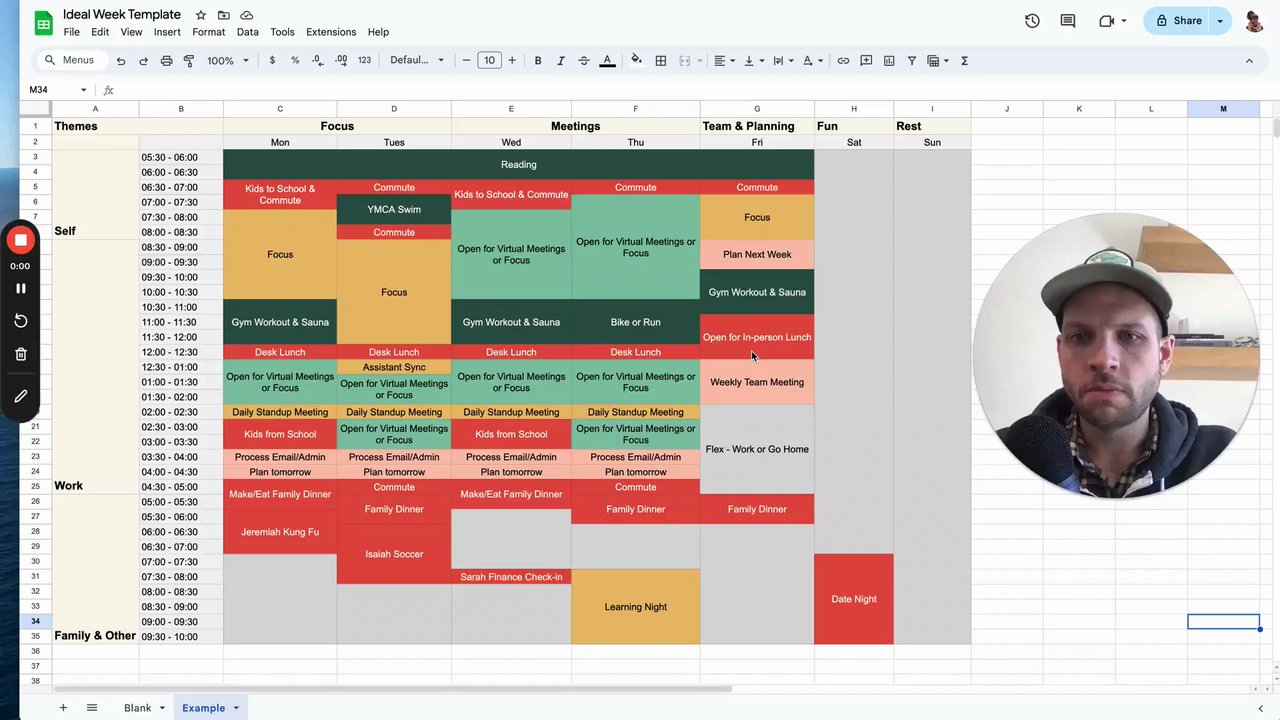Open horizontal align dropdown
This screenshot has width=1280, height=720.
coord(723,61)
